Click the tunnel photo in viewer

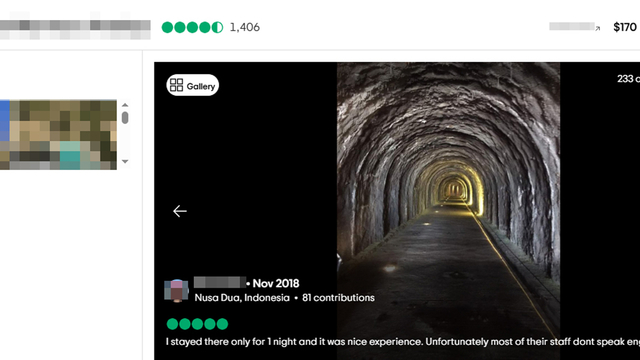click(x=448, y=211)
